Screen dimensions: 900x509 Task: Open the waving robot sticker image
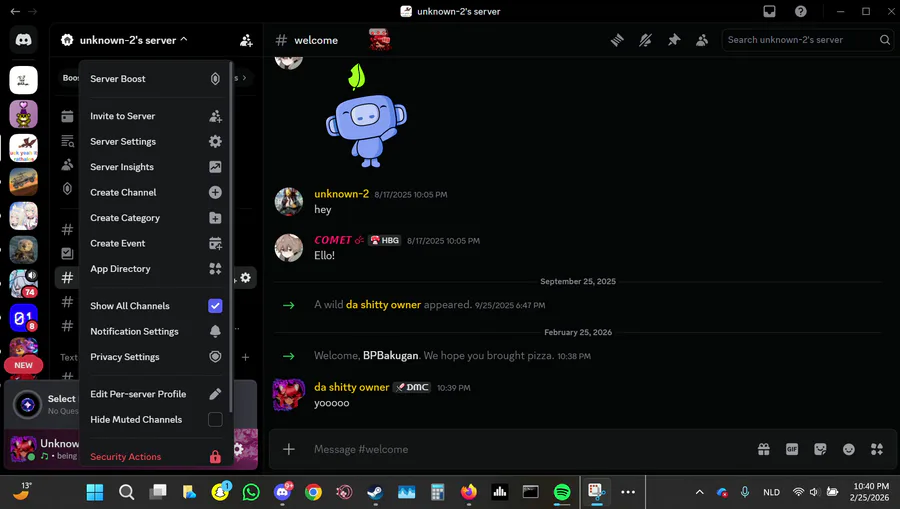366,118
